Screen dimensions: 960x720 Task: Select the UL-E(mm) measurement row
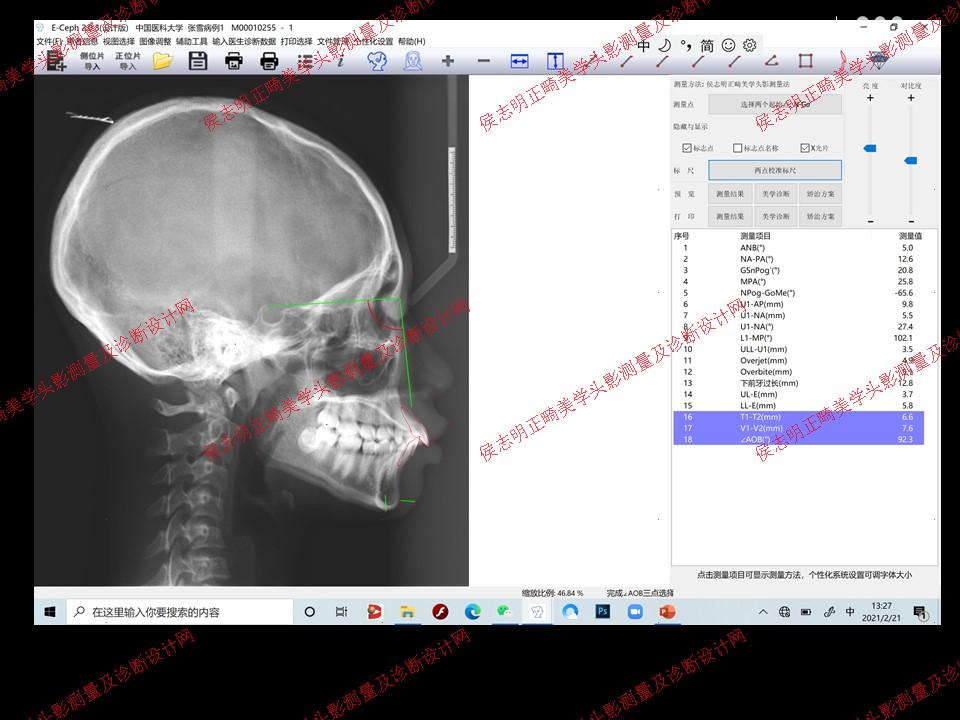click(798, 394)
